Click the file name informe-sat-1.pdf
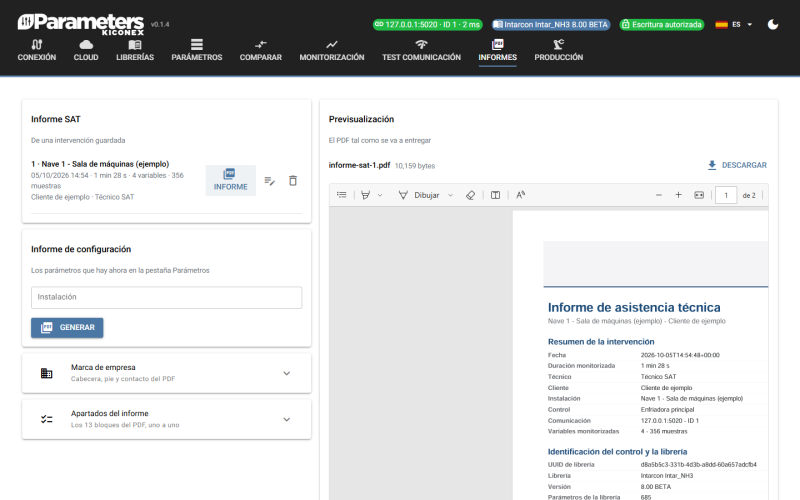The image size is (800, 500). (x=359, y=165)
